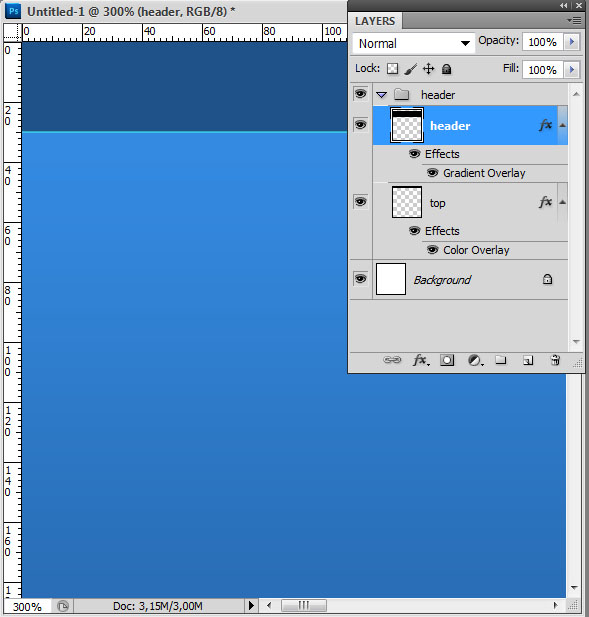Viewport: 589px width, 617px height.
Task: Click the Opacity label
Action: tap(499, 40)
